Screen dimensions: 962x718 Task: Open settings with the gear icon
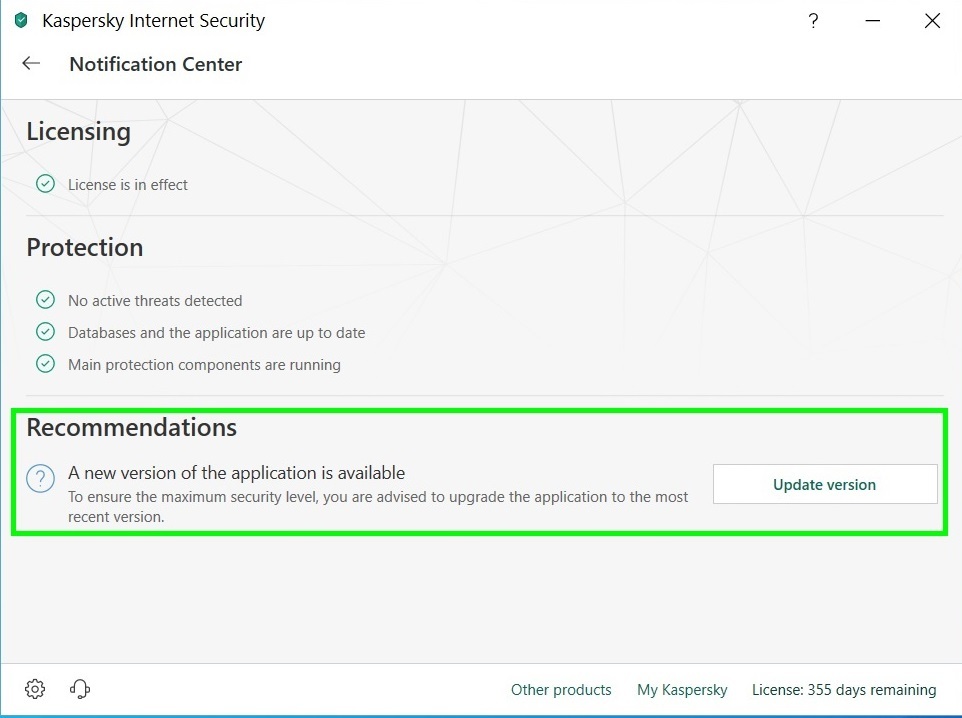click(x=35, y=689)
